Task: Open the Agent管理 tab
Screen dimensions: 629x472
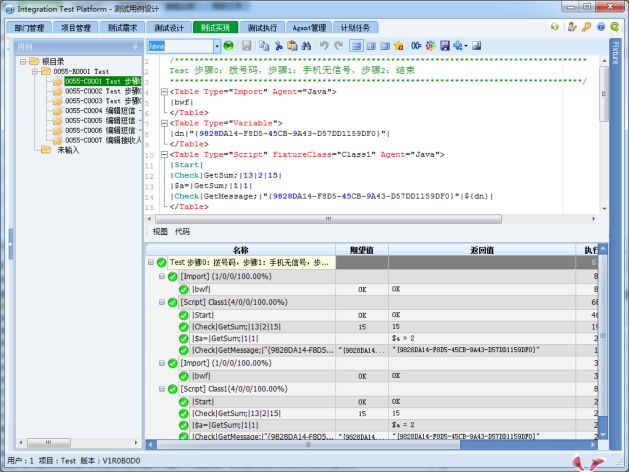Action: (x=310, y=27)
